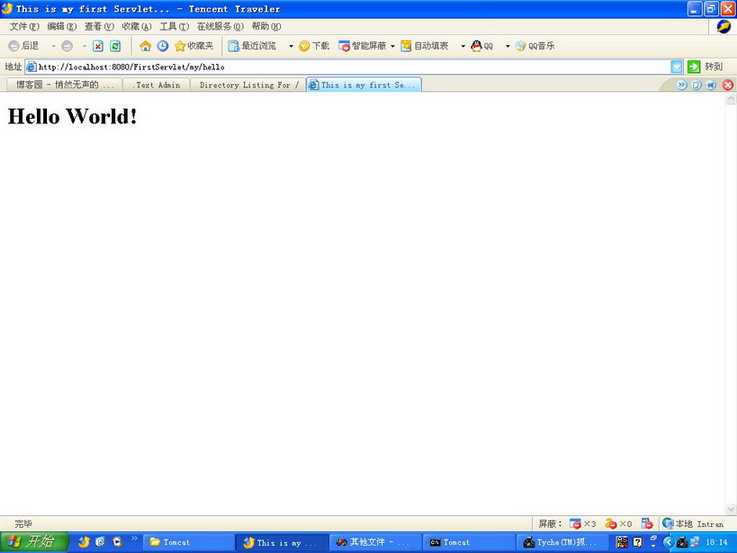Click the green Go (转到) button
This screenshot has height=553, width=737.
pyautogui.click(x=705, y=67)
